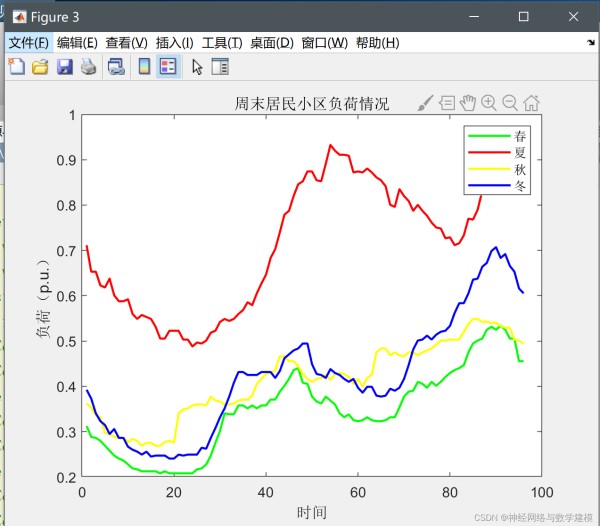Open the 窗口(W) menu
Screen dimensions: 600x526
[324, 42]
